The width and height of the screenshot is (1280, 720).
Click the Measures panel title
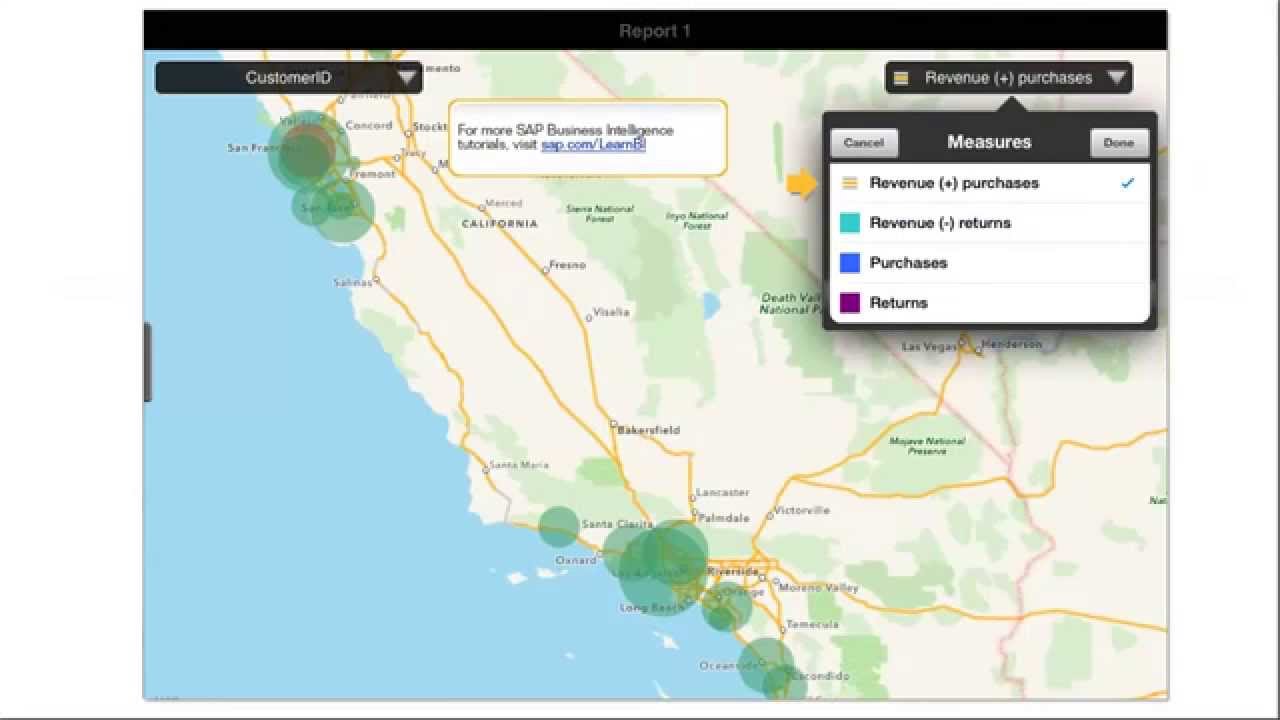click(x=989, y=142)
